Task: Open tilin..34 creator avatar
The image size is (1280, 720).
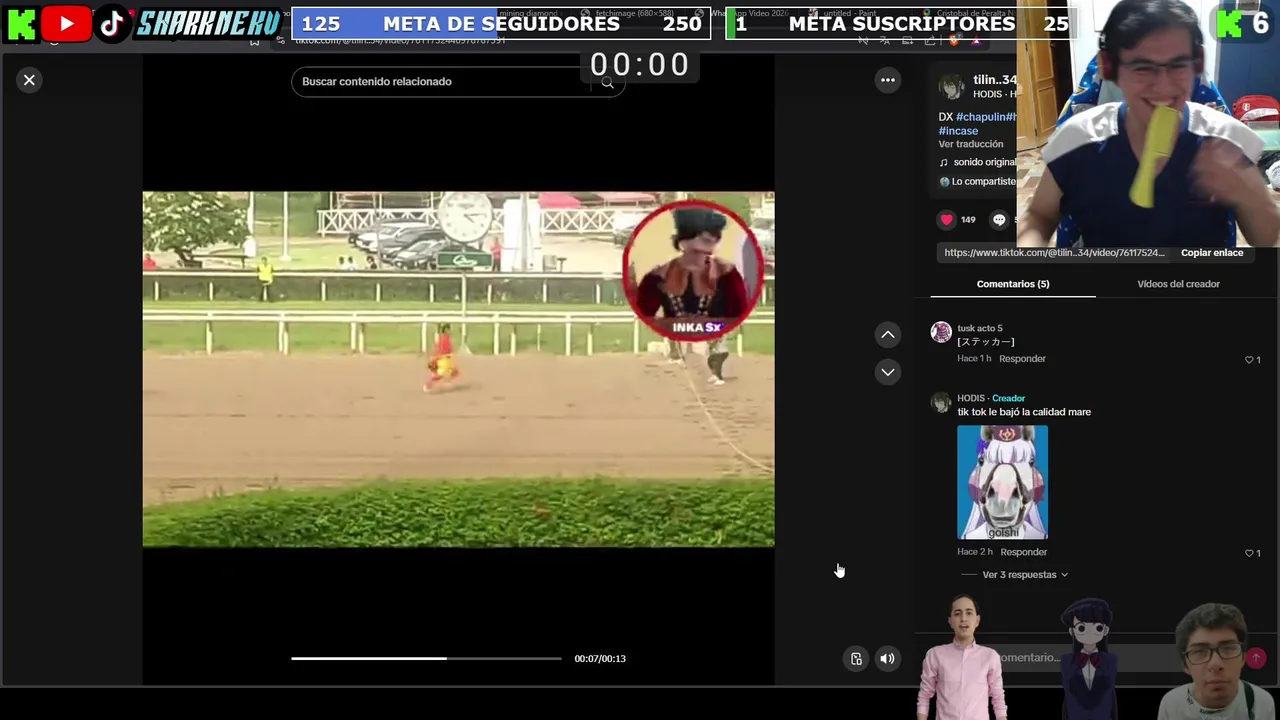Action: pyautogui.click(x=951, y=86)
